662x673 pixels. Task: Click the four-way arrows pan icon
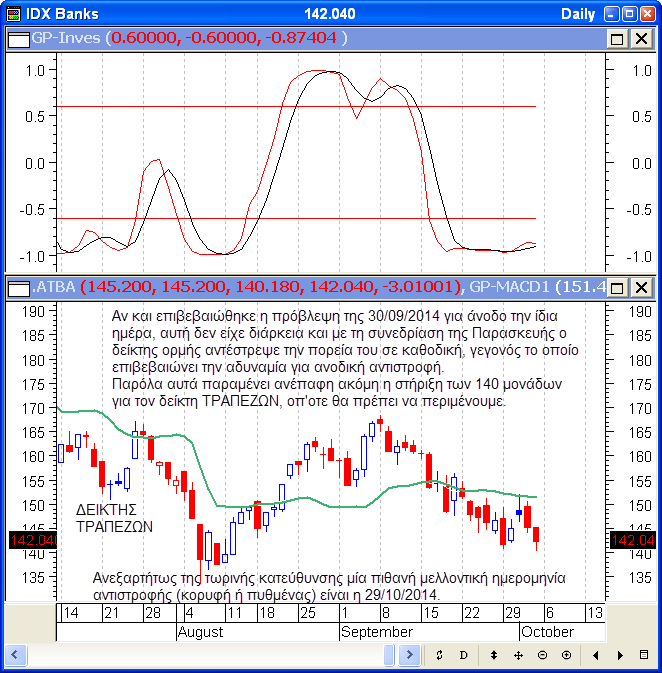pyautogui.click(x=518, y=654)
